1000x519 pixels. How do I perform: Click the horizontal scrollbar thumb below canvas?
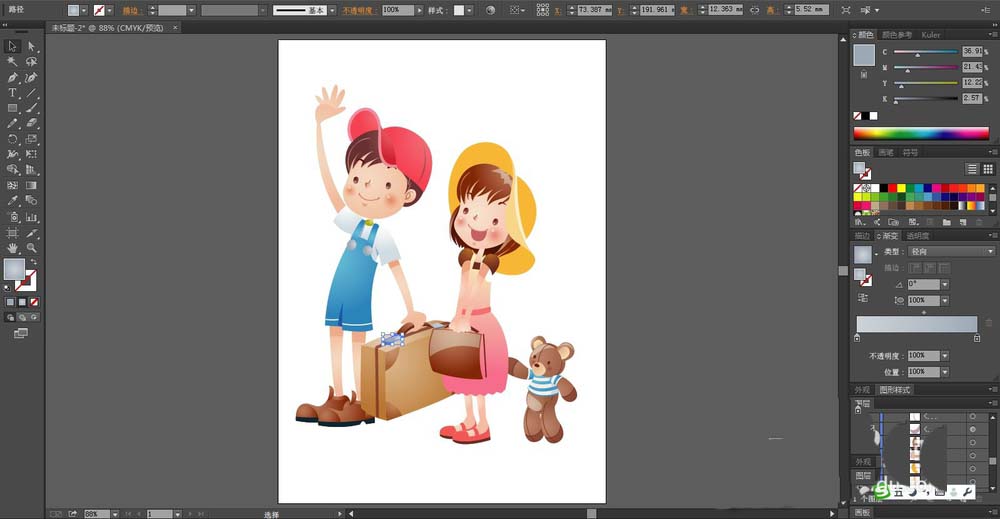pyautogui.click(x=591, y=513)
